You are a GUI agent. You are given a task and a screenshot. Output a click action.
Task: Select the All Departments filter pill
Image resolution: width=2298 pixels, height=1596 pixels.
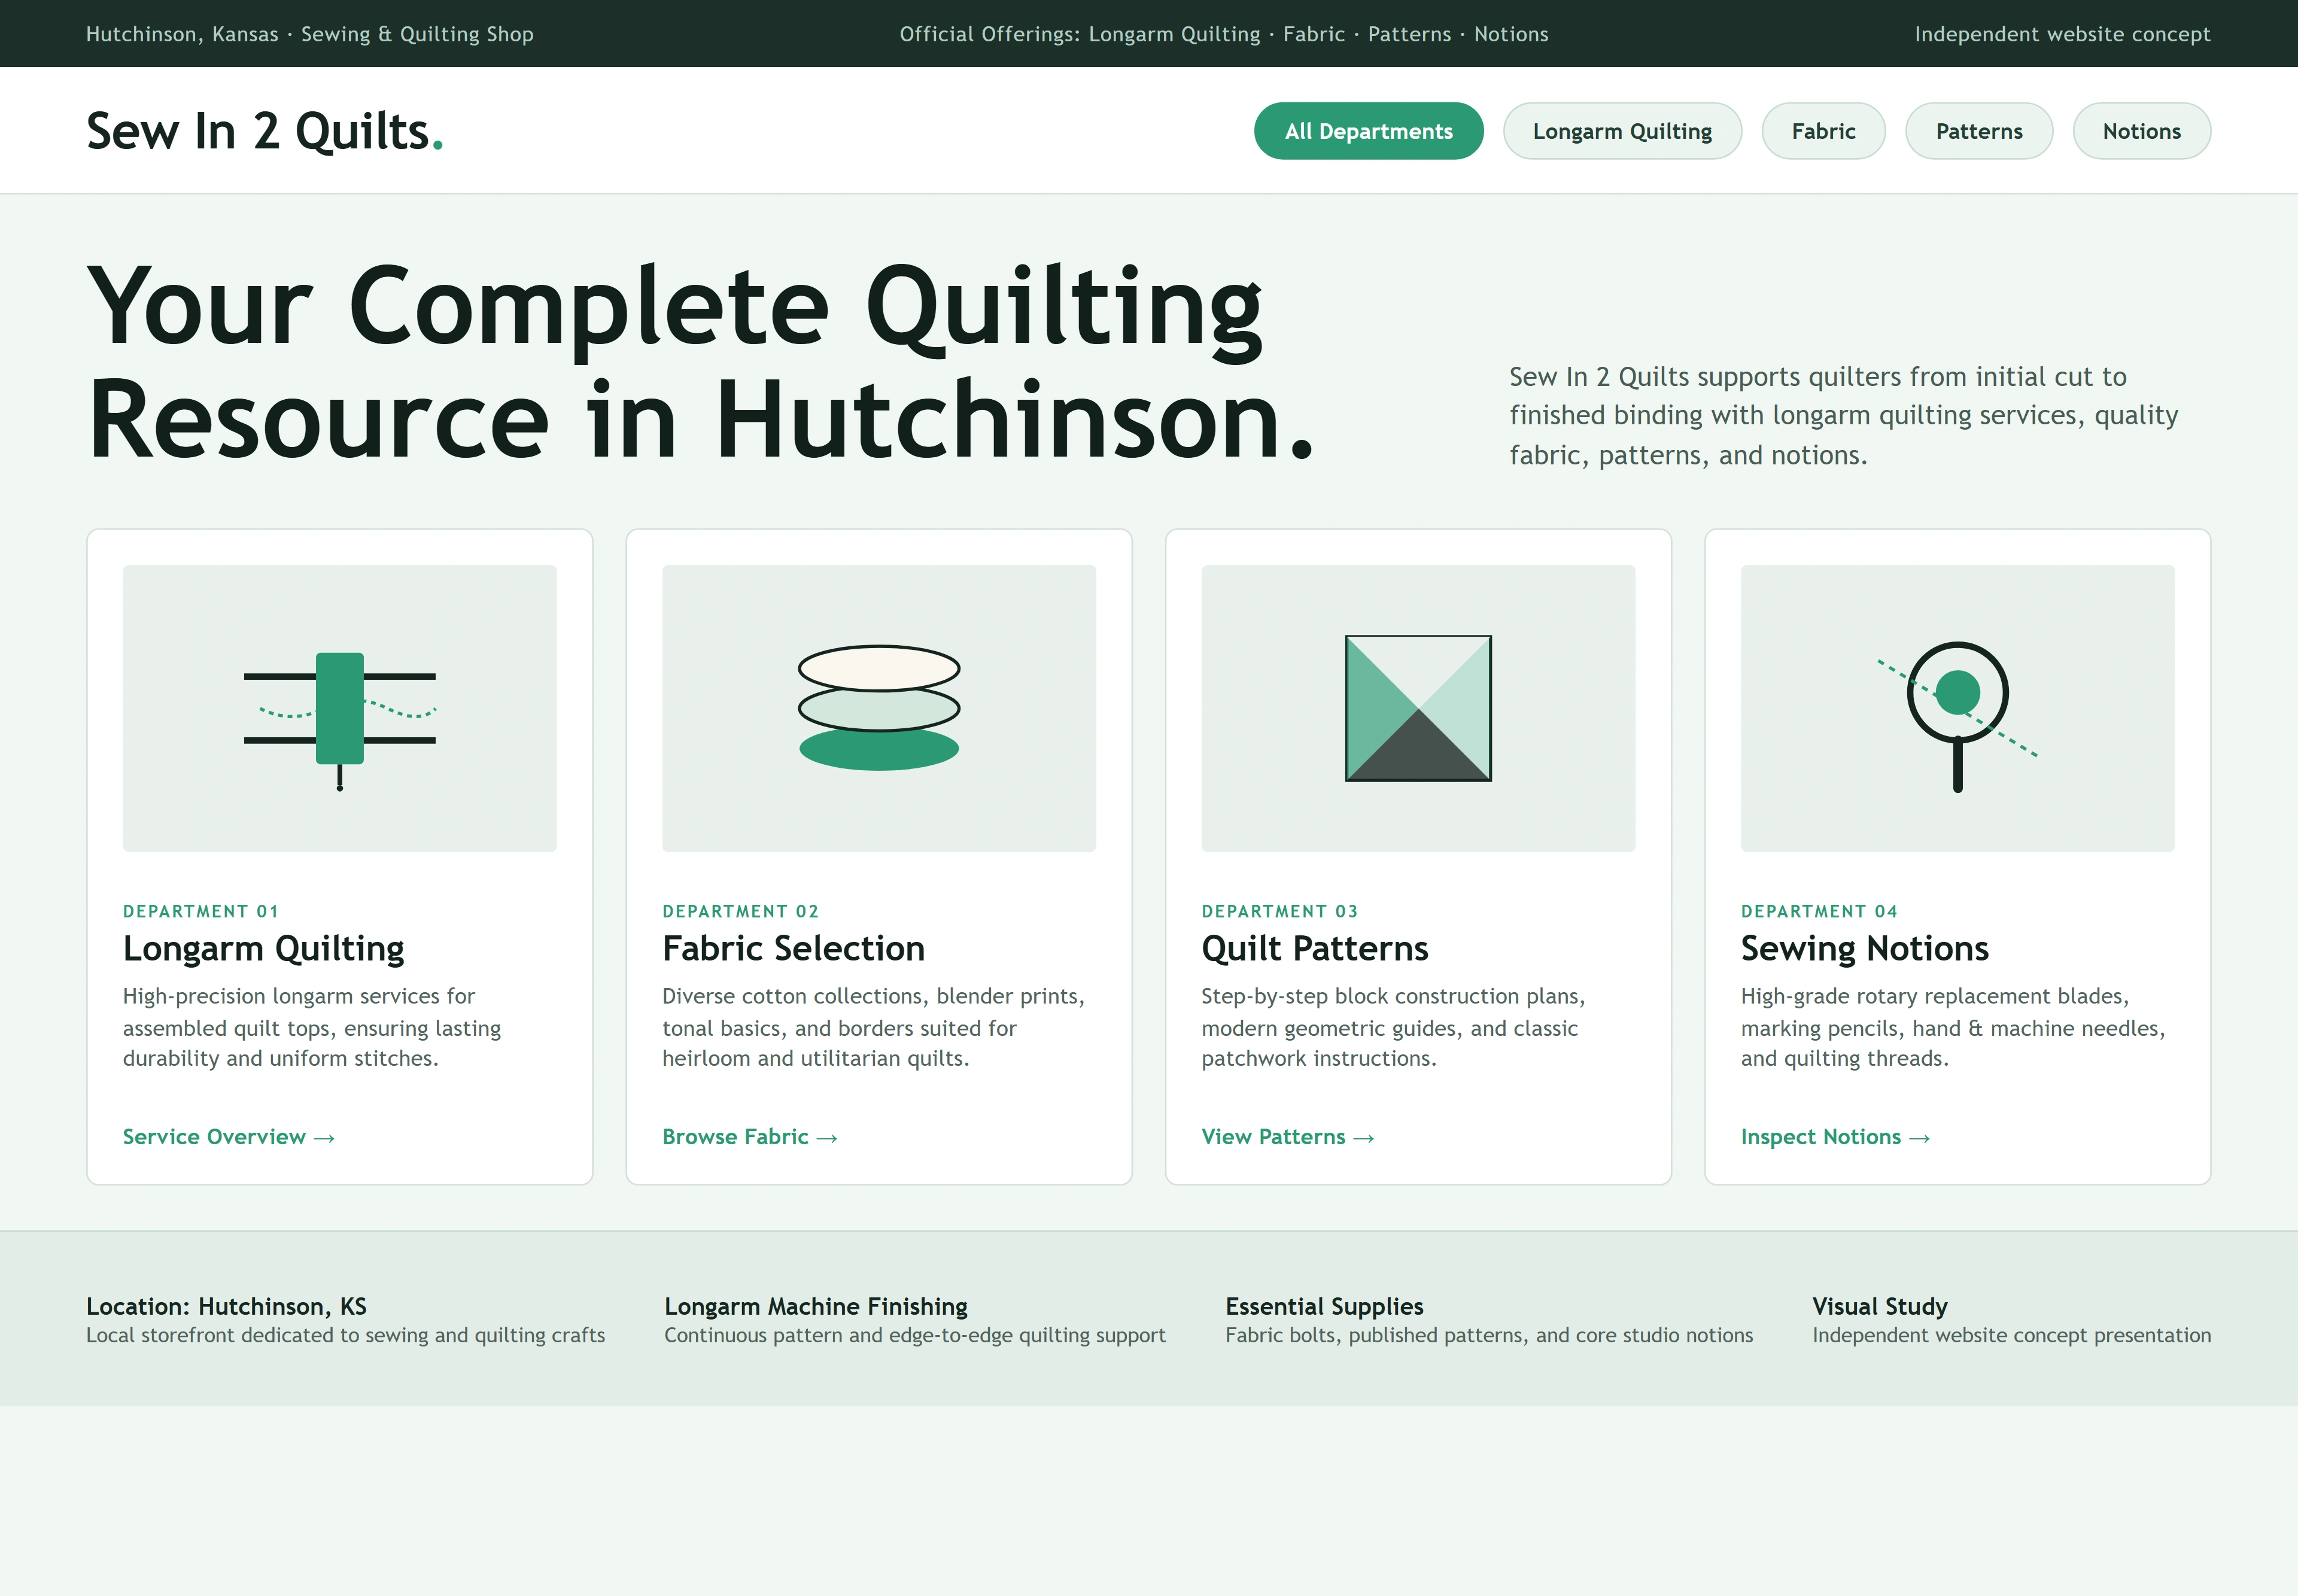pos(1368,131)
